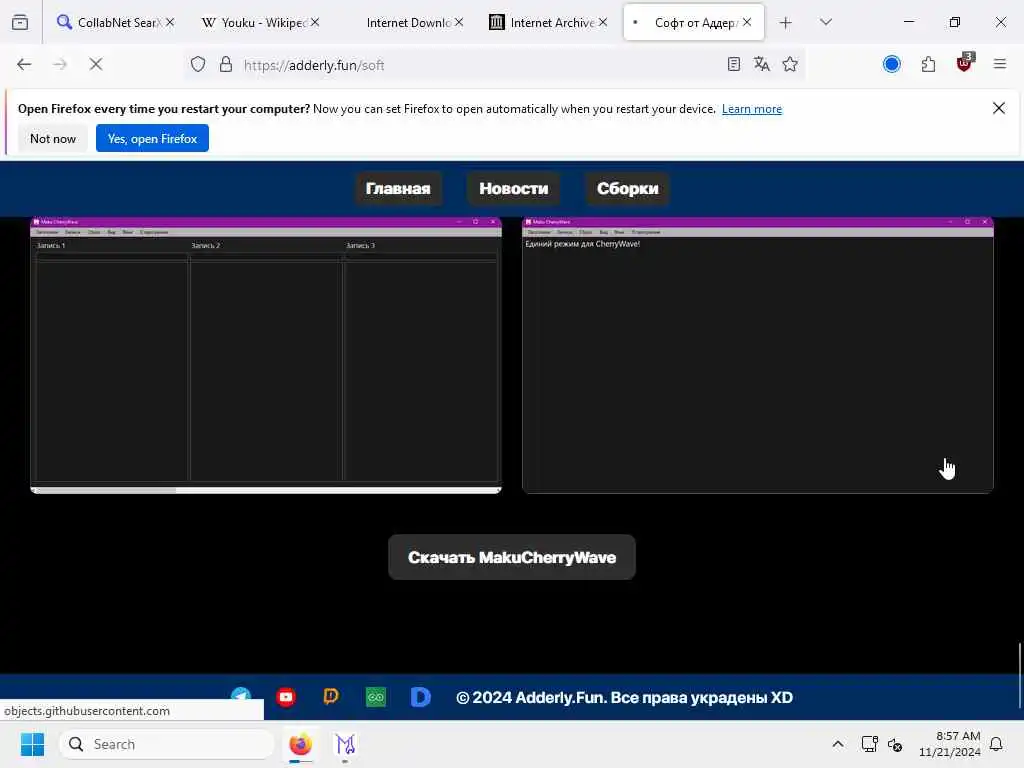
Task: Close the CollabNet Search tab
Action: pos(170,22)
